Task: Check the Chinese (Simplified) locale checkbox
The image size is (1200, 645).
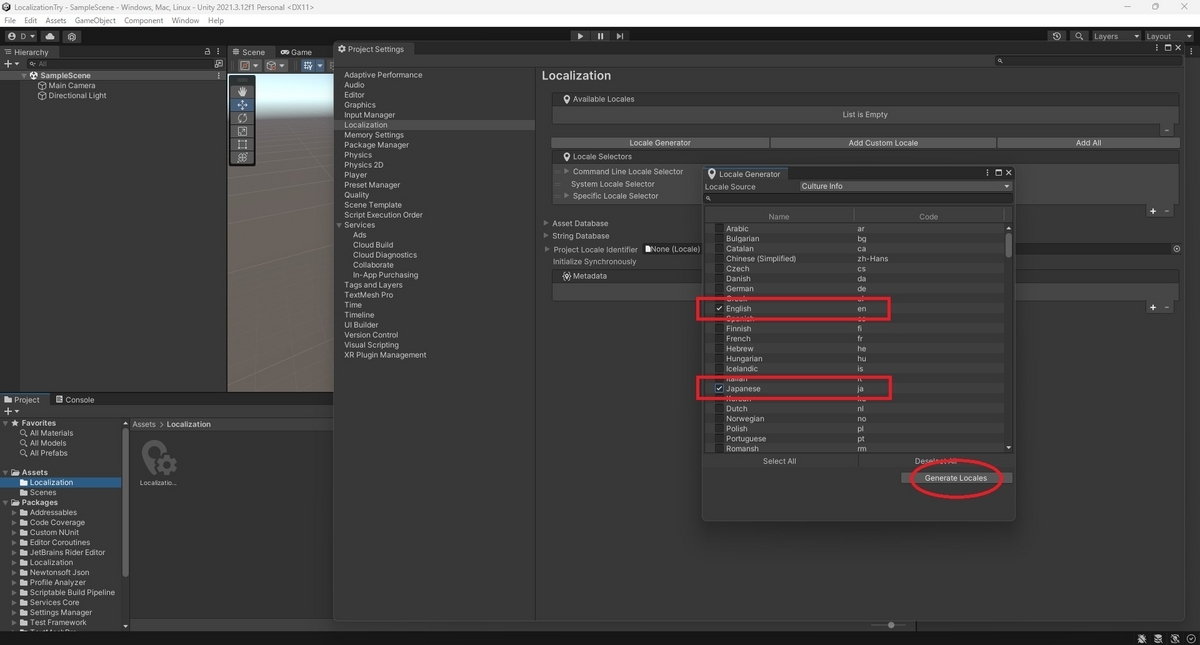Action: [x=719, y=259]
